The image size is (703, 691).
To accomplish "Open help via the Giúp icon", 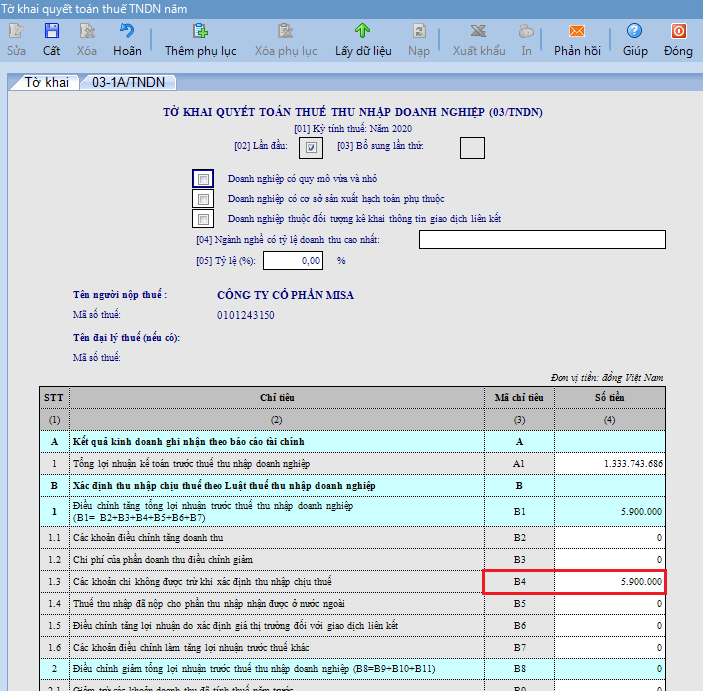I will click(x=634, y=31).
